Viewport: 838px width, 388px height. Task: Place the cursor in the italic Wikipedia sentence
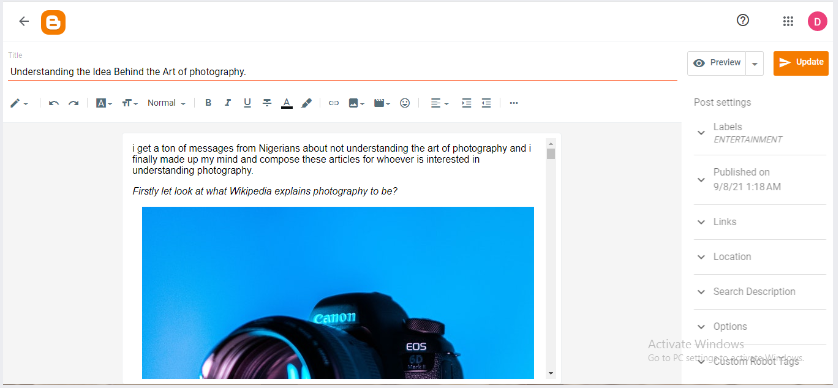coord(265,191)
